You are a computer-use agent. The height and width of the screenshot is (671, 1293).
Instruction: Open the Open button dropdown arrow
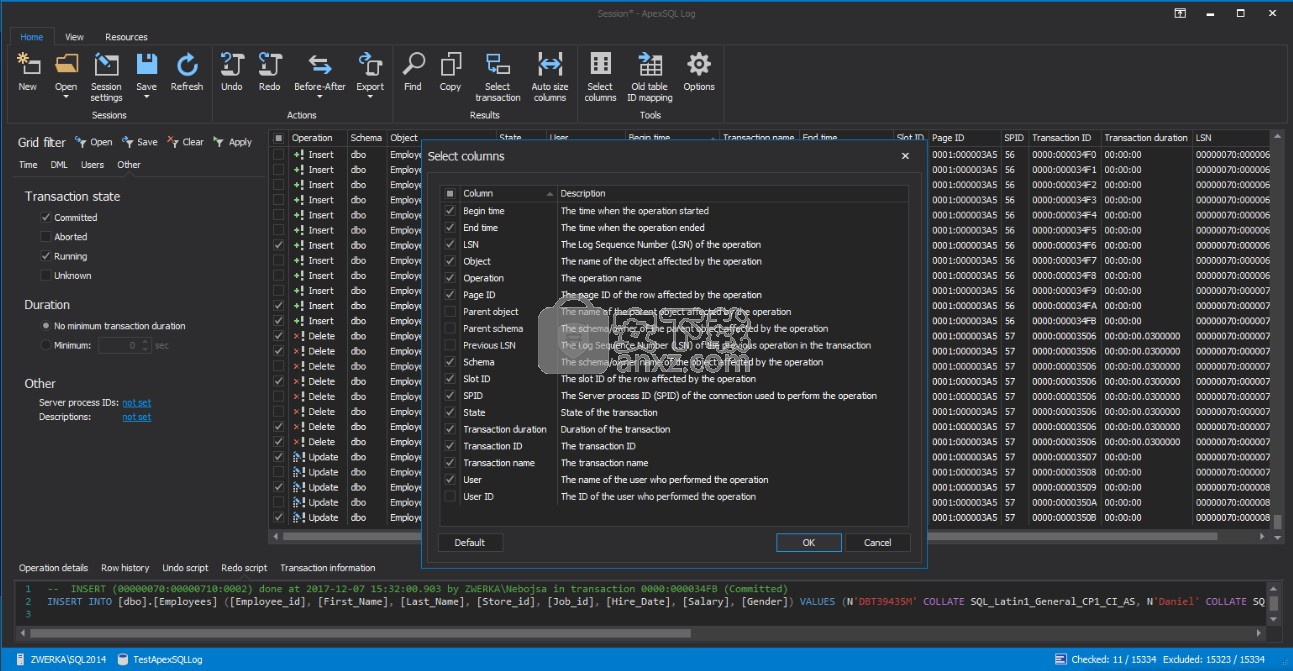coord(66,99)
